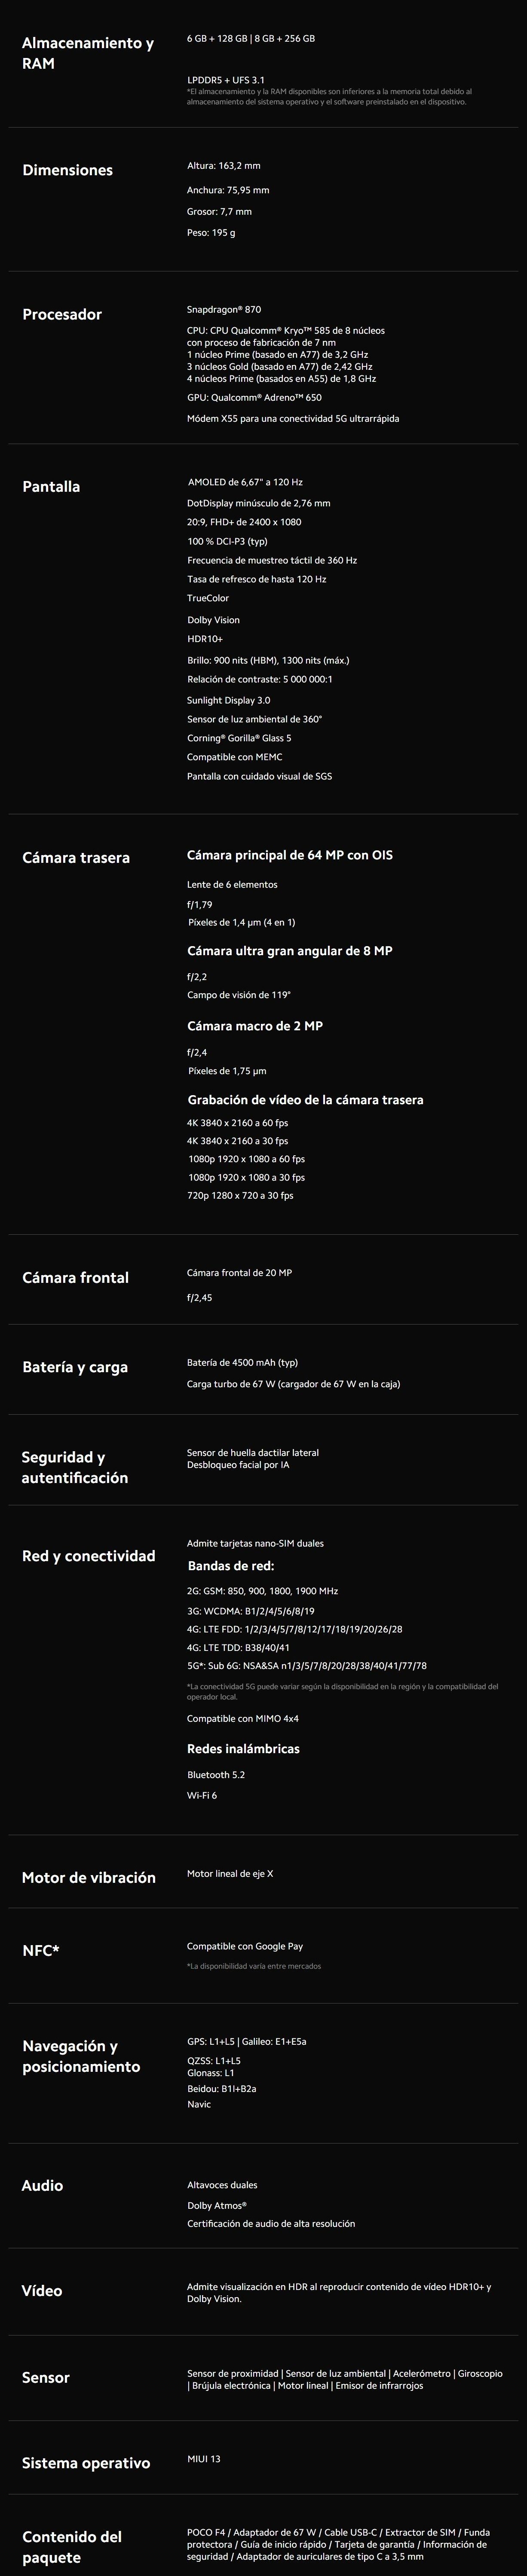Click the Bandas de red subheading
The width and height of the screenshot is (527, 2576).
coord(231,1566)
